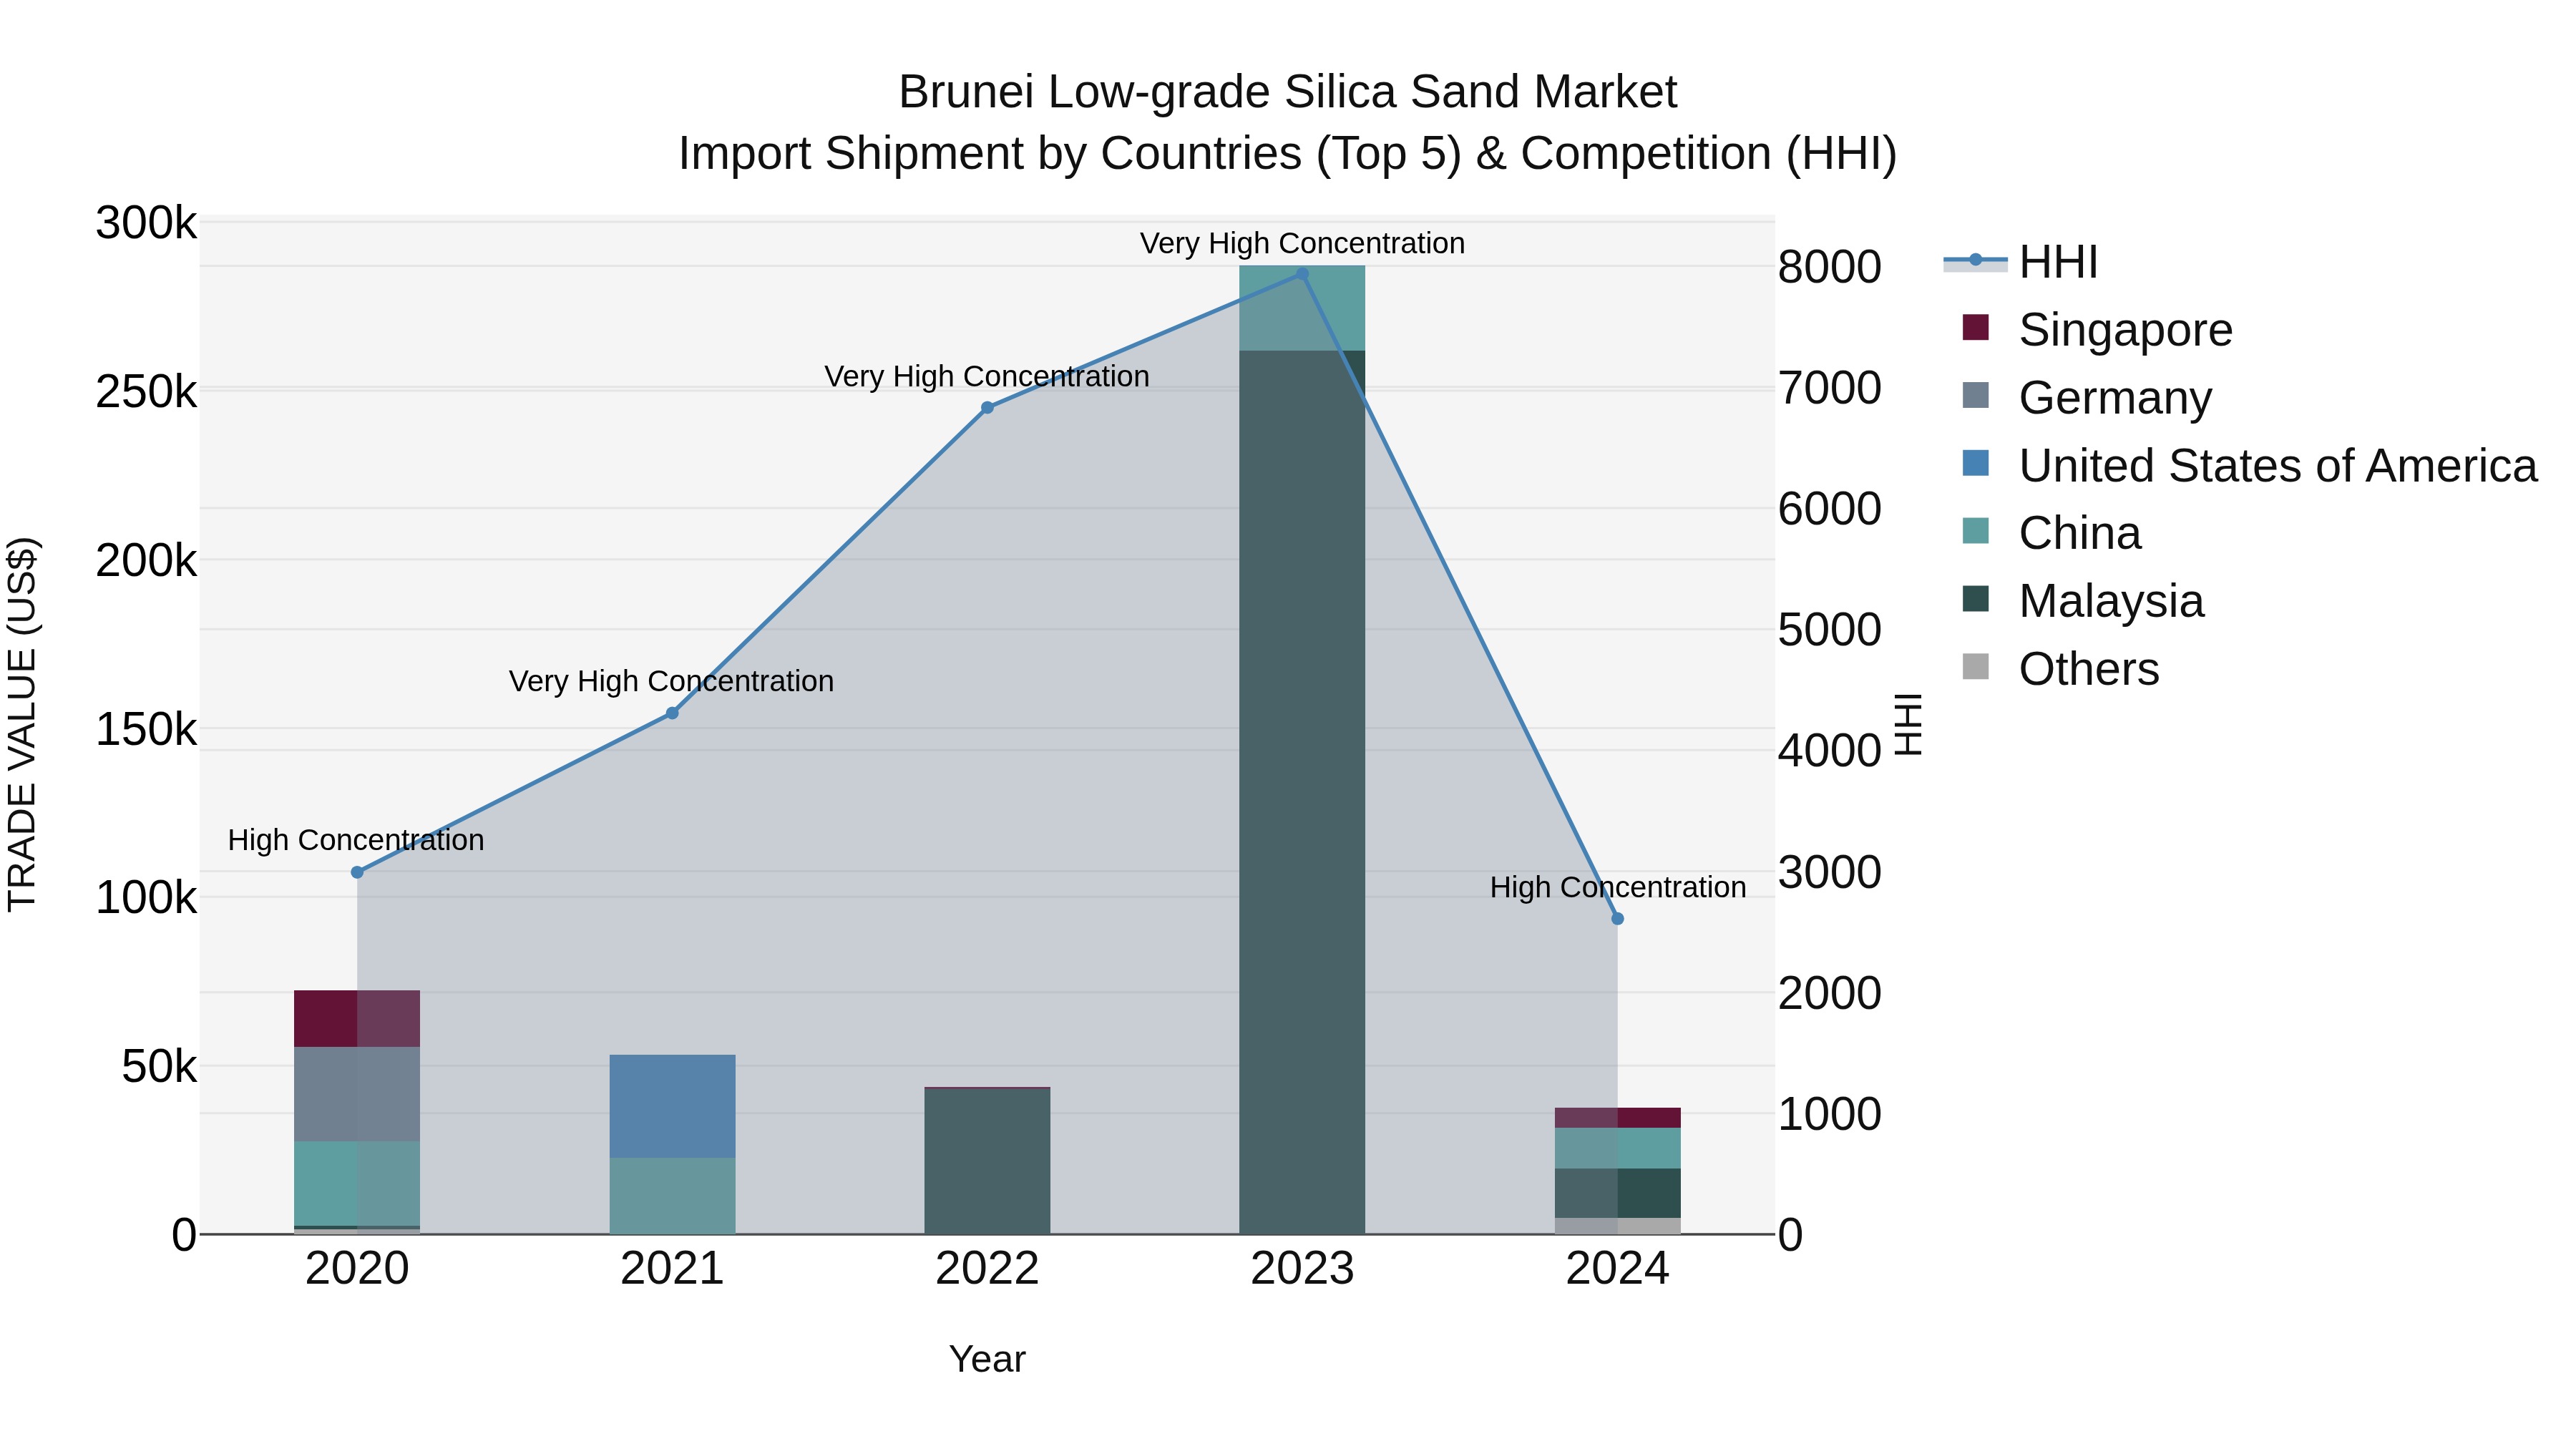Click the 2023 Malaysia bar segment
This screenshot has width=2576, height=1449.
(x=1302, y=792)
